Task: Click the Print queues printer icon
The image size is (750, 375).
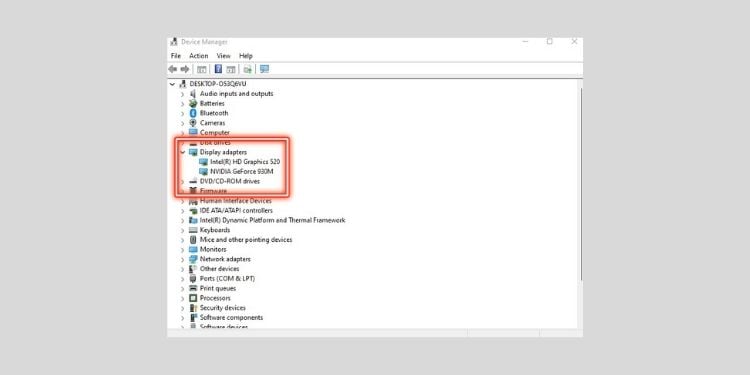Action: tap(193, 288)
